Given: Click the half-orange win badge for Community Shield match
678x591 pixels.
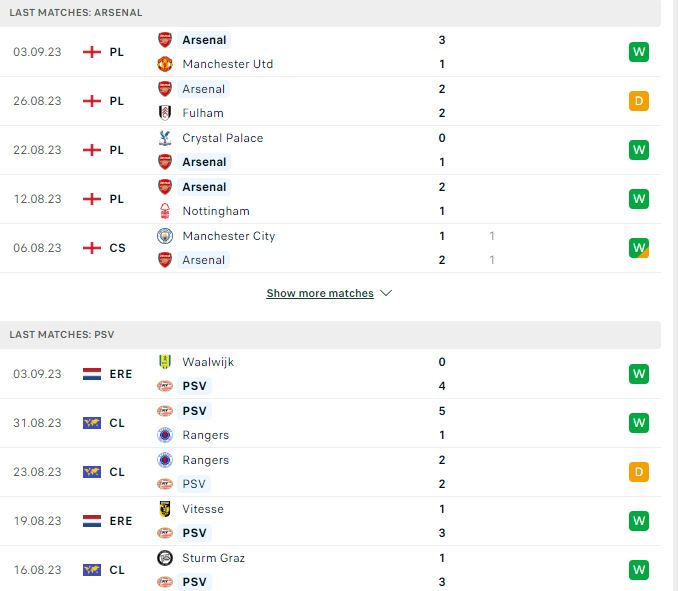Looking at the screenshot, I should [639, 248].
